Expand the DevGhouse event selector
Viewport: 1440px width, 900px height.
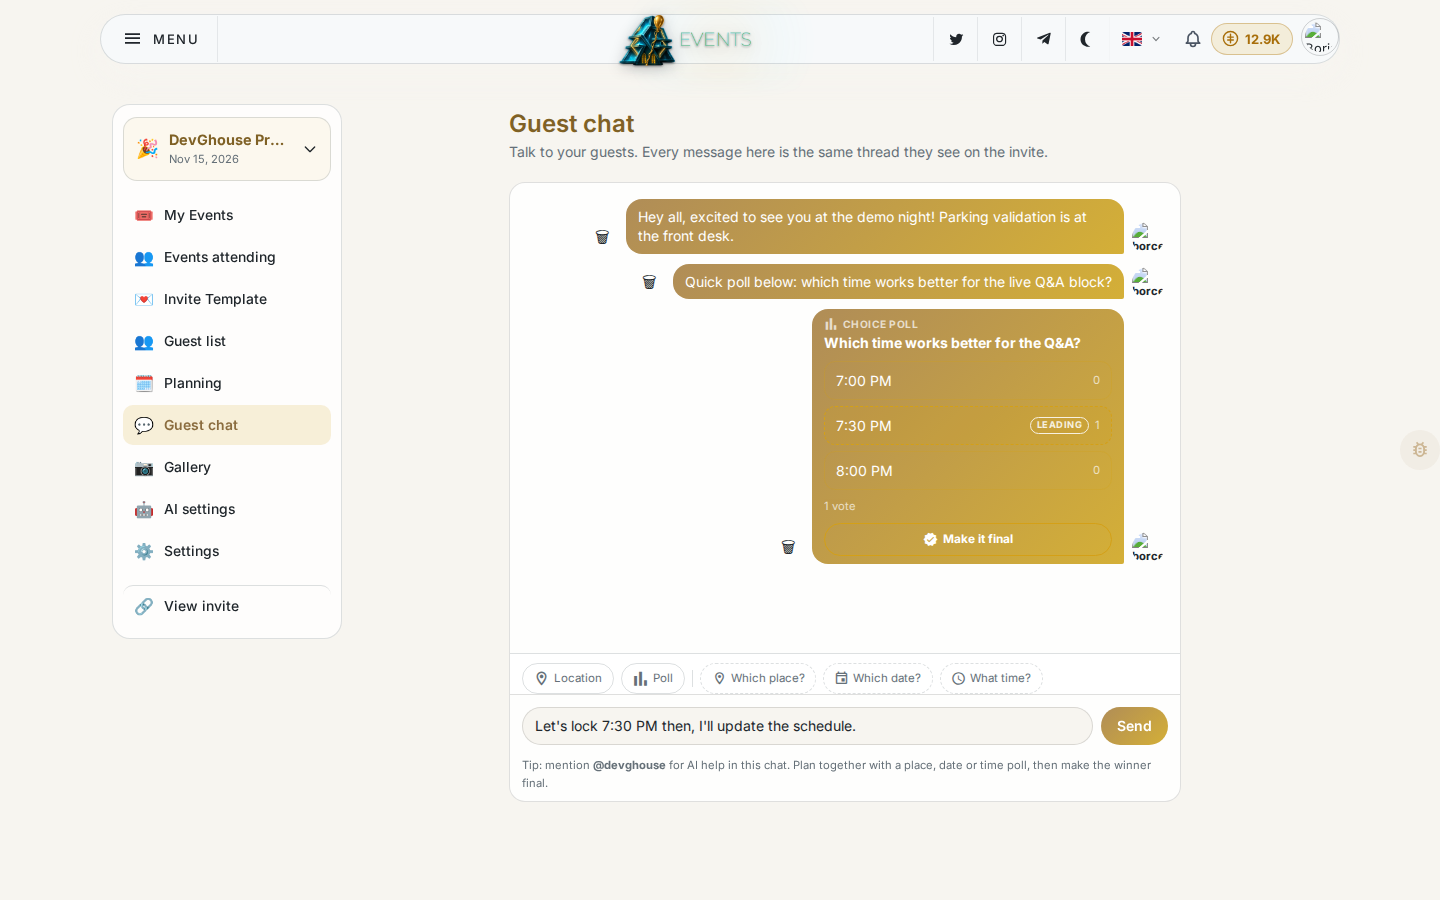tap(227, 149)
